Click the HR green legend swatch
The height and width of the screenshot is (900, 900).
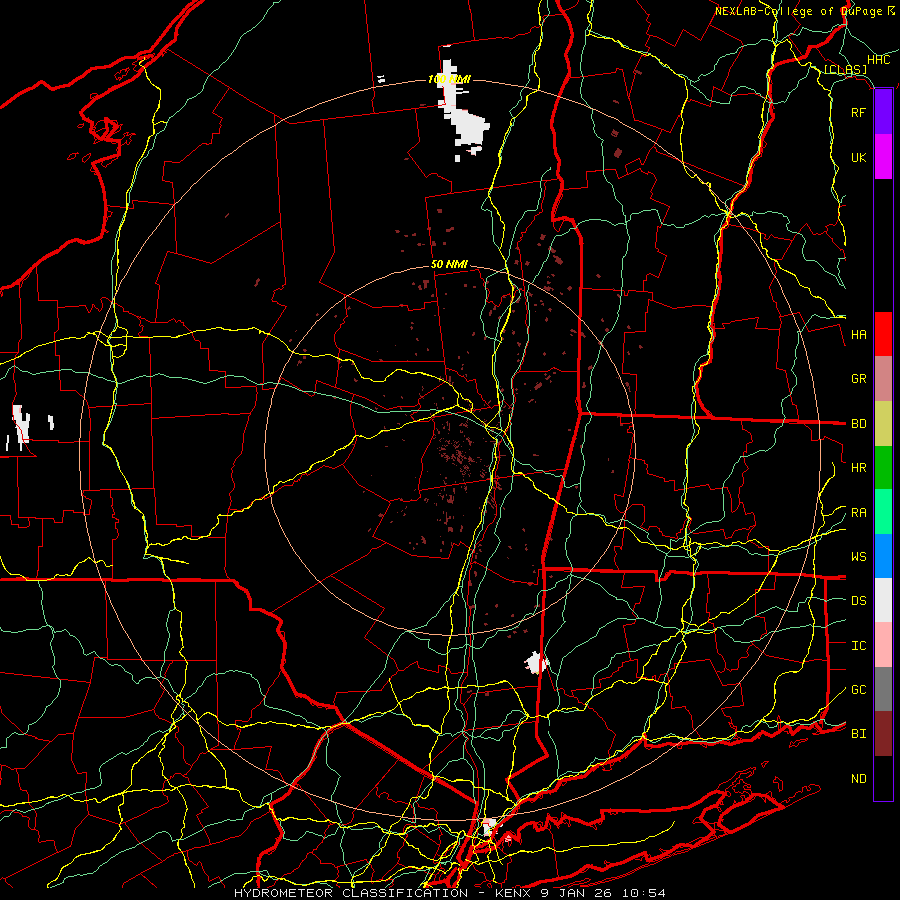pyautogui.click(x=883, y=468)
